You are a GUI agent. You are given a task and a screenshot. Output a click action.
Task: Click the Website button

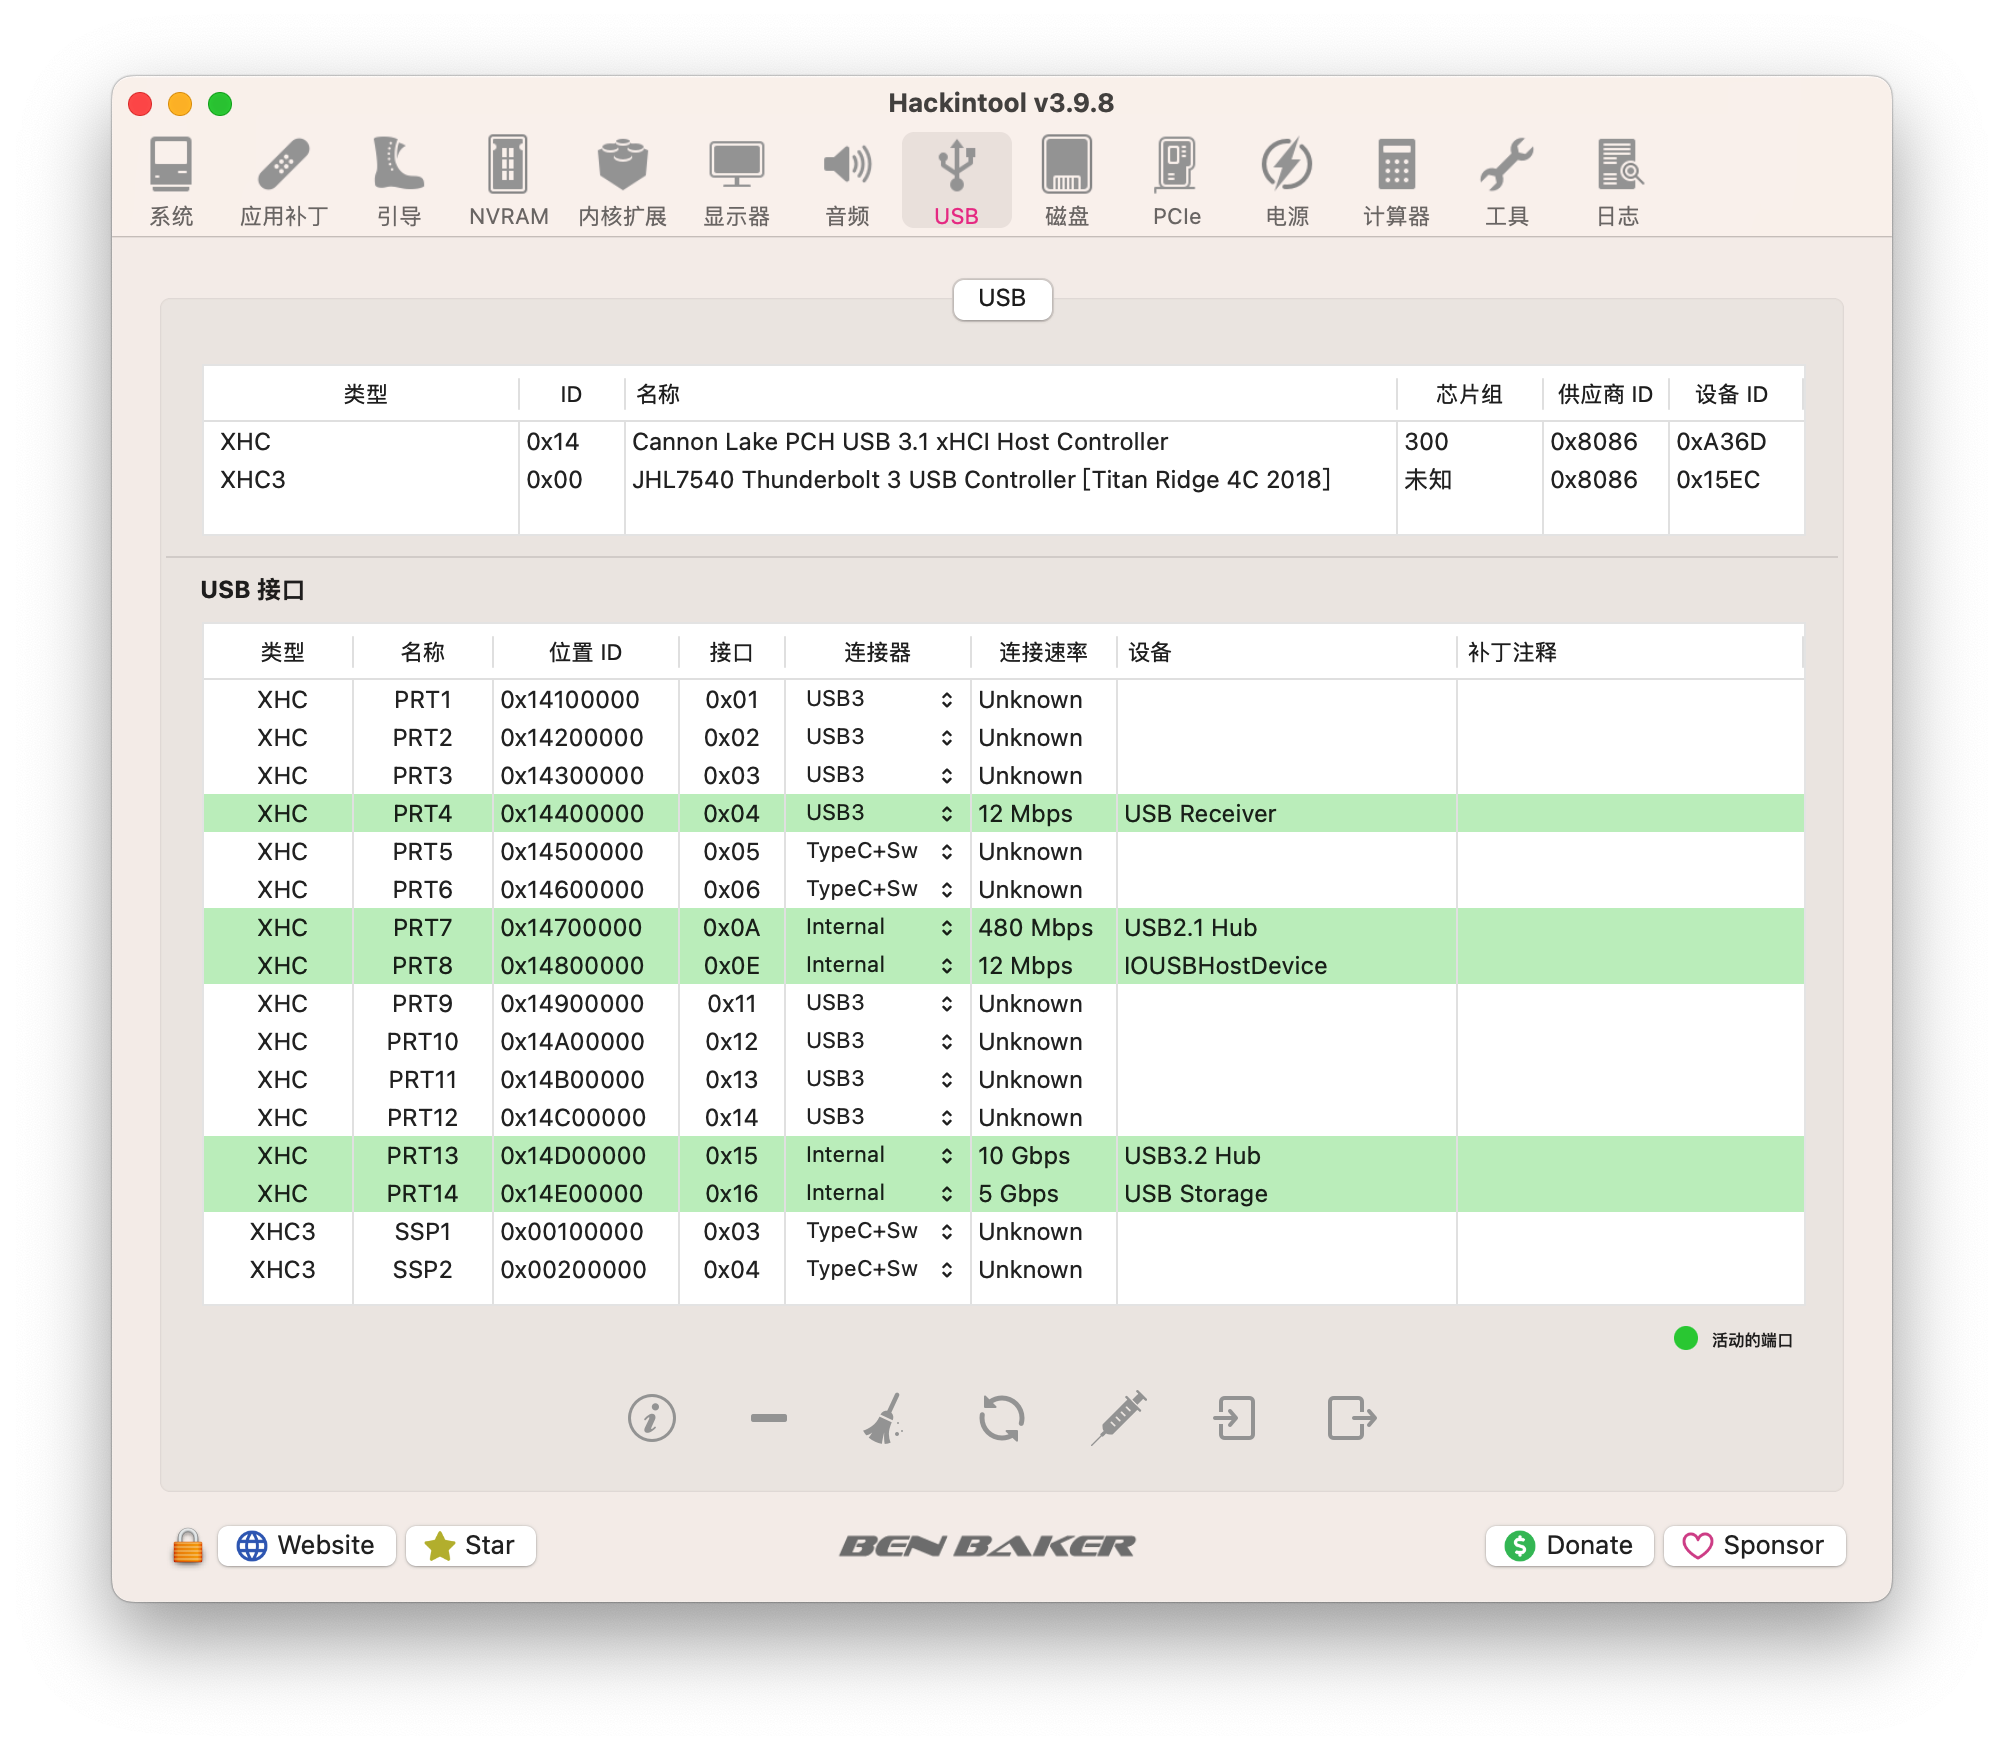(x=306, y=1545)
